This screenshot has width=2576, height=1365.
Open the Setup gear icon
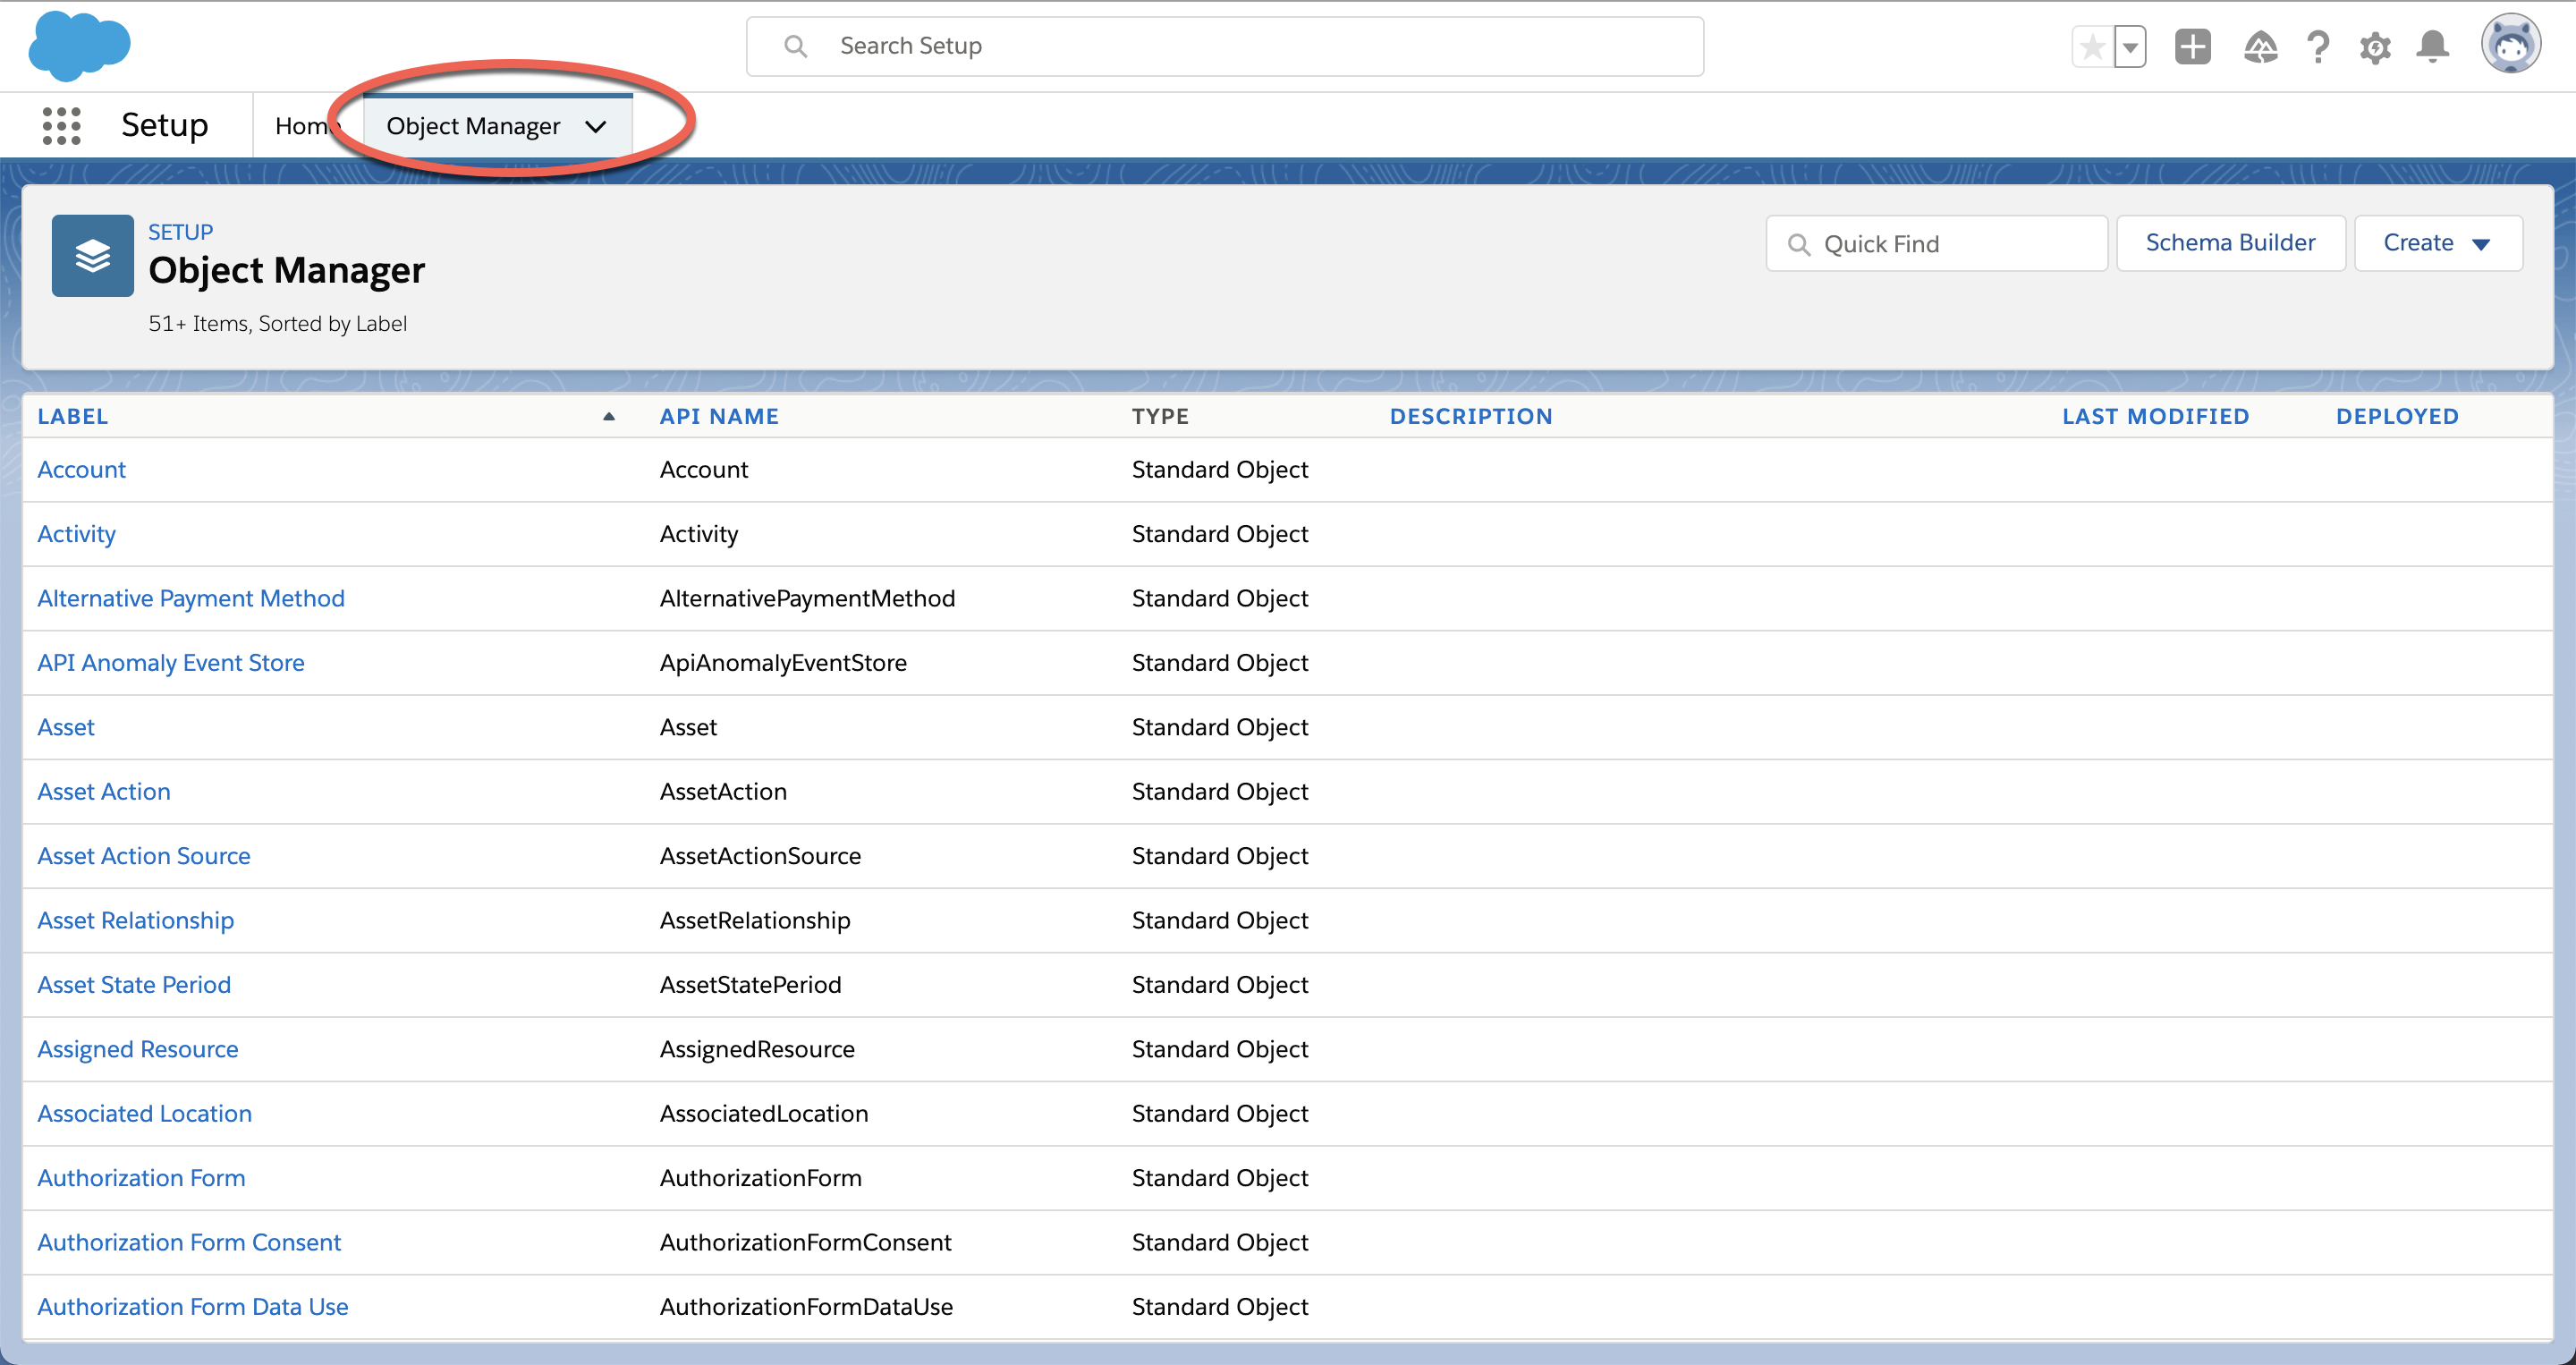(x=2375, y=47)
